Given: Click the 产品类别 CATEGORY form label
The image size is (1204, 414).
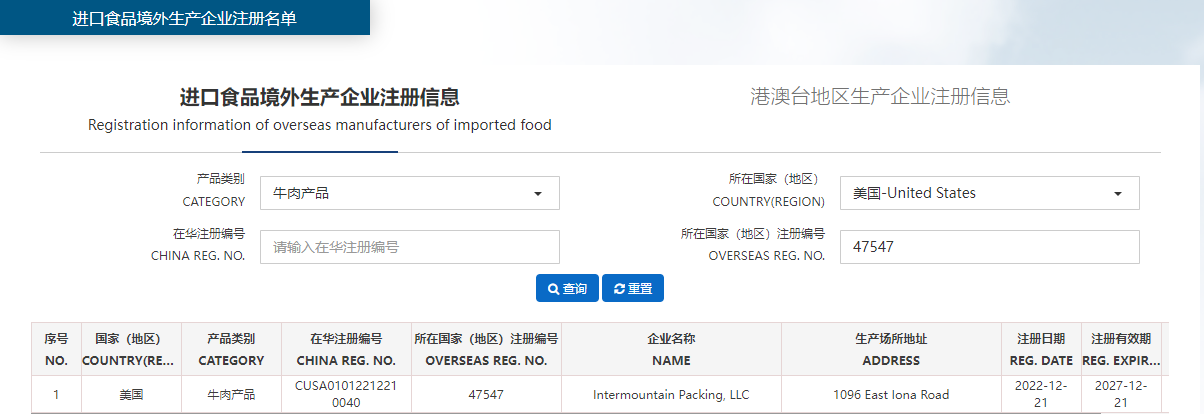Looking at the screenshot, I should [214, 190].
